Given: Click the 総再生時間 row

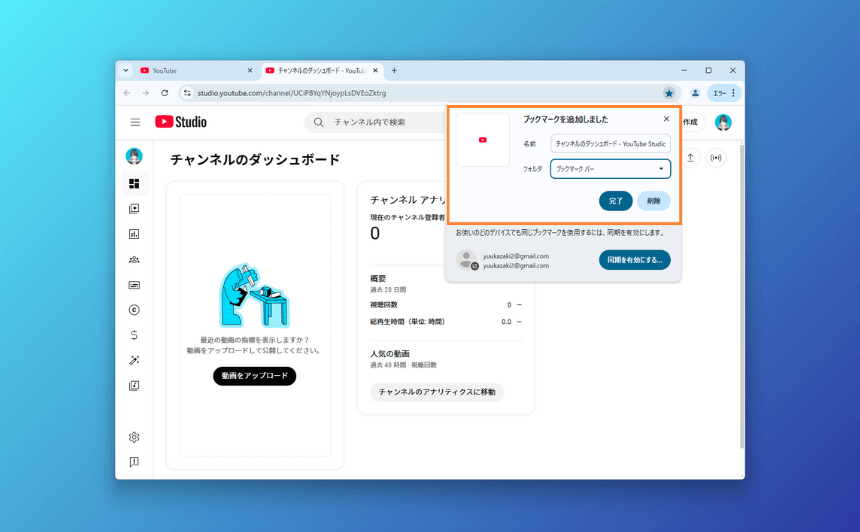Looking at the screenshot, I should click(x=446, y=322).
